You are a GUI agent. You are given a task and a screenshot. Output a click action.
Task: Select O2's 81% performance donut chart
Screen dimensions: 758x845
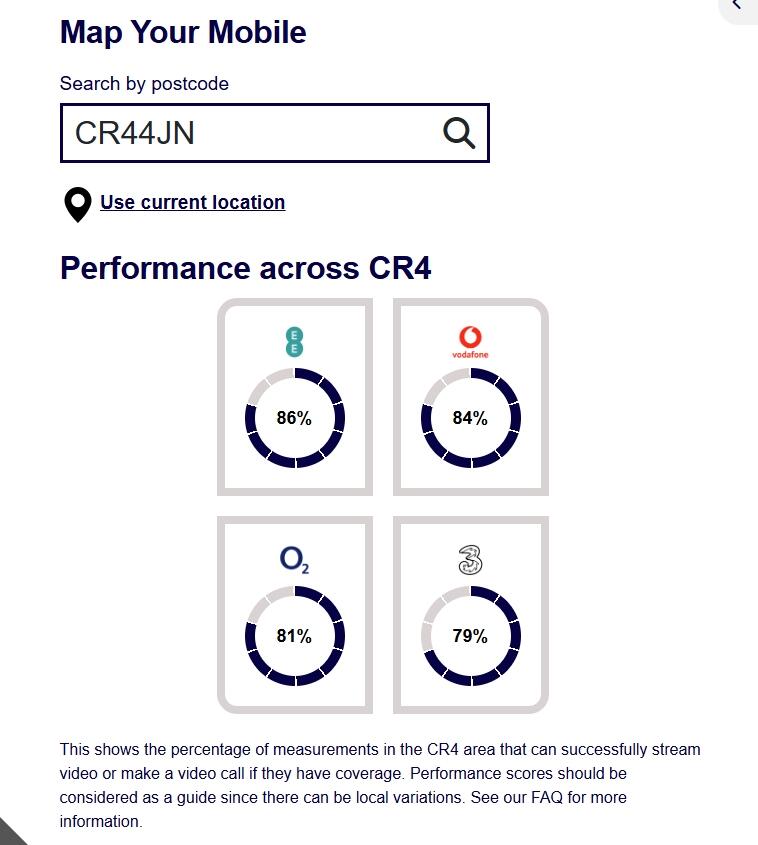[x=294, y=636]
